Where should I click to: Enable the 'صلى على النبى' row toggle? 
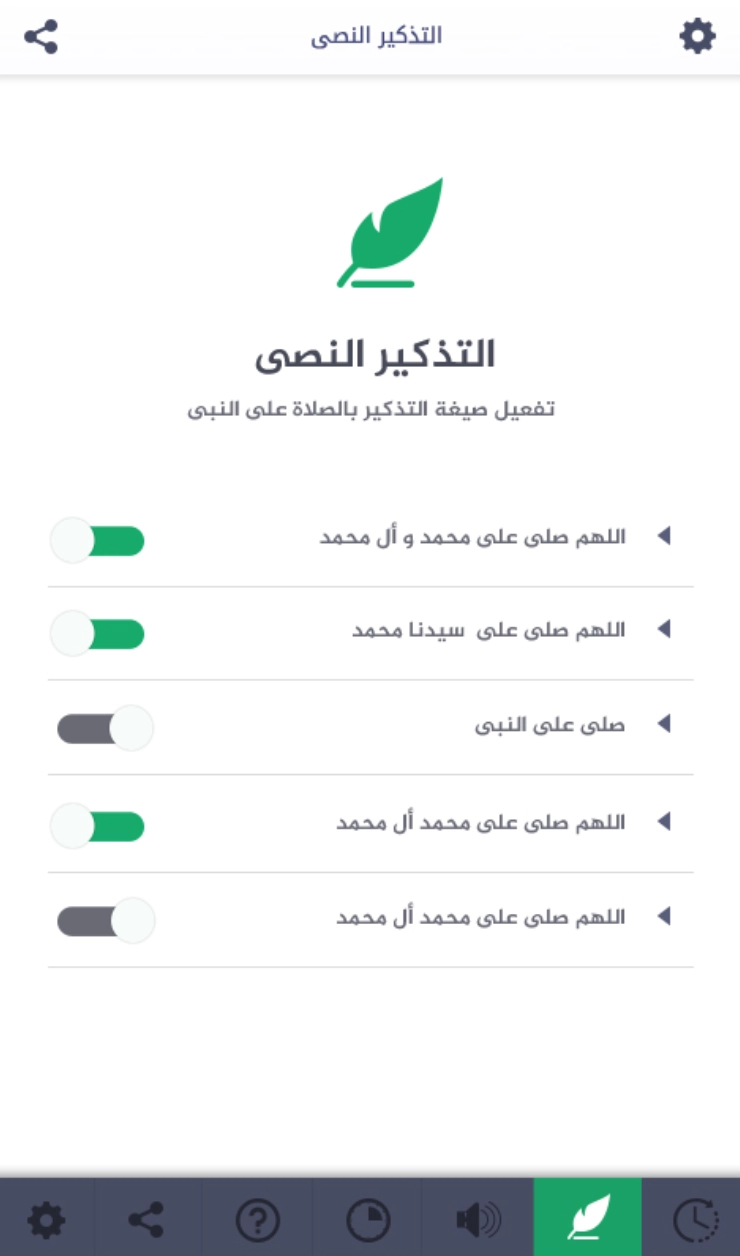(104, 728)
